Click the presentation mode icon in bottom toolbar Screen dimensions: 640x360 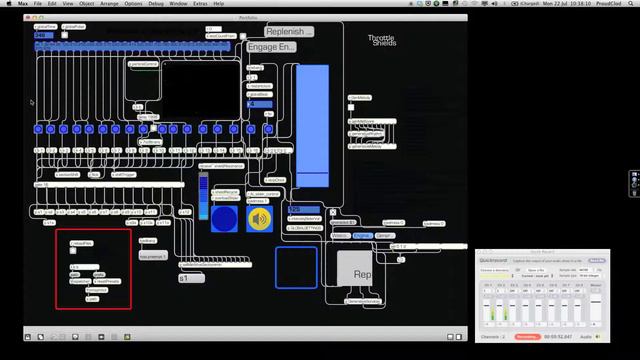click(76, 337)
